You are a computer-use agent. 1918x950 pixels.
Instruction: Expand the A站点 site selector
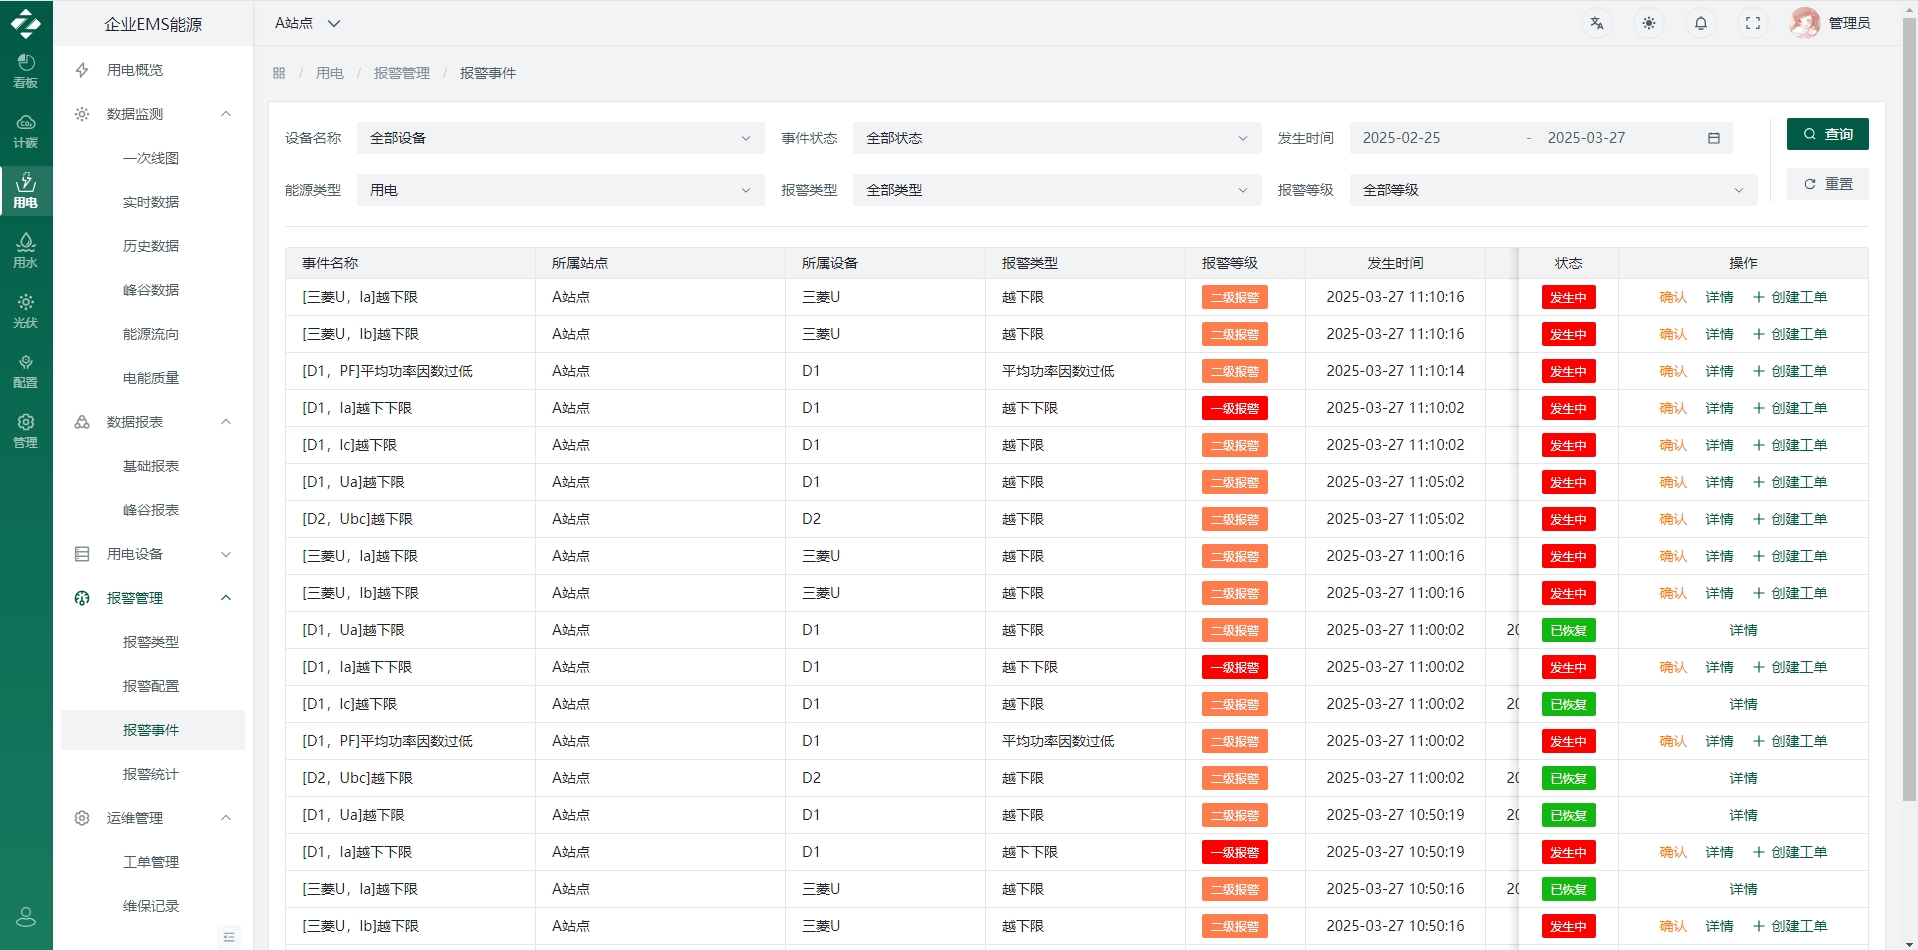(x=308, y=23)
